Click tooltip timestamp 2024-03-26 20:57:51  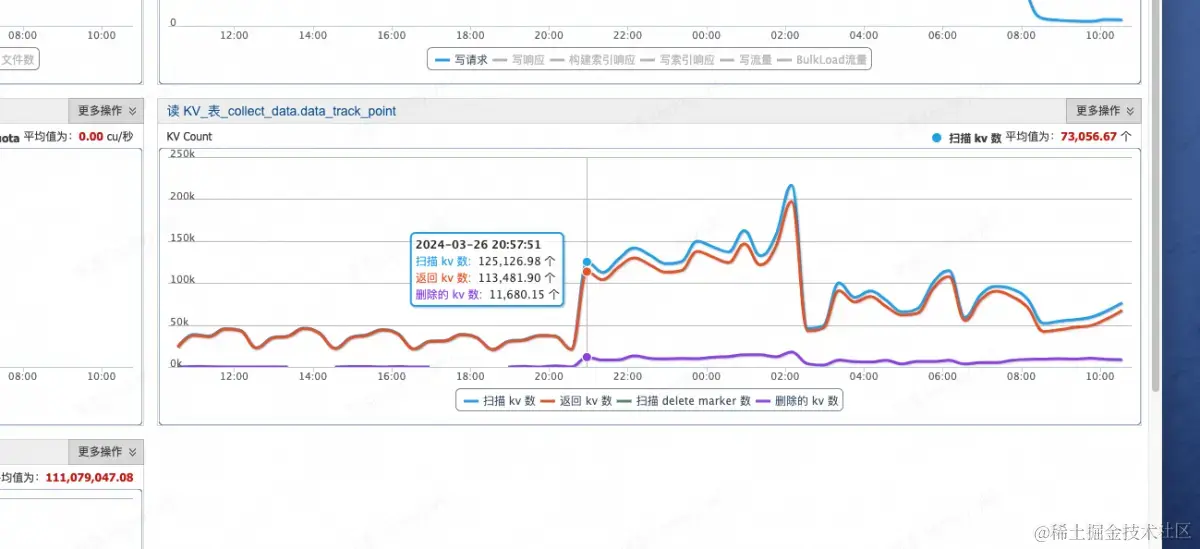[x=478, y=244]
